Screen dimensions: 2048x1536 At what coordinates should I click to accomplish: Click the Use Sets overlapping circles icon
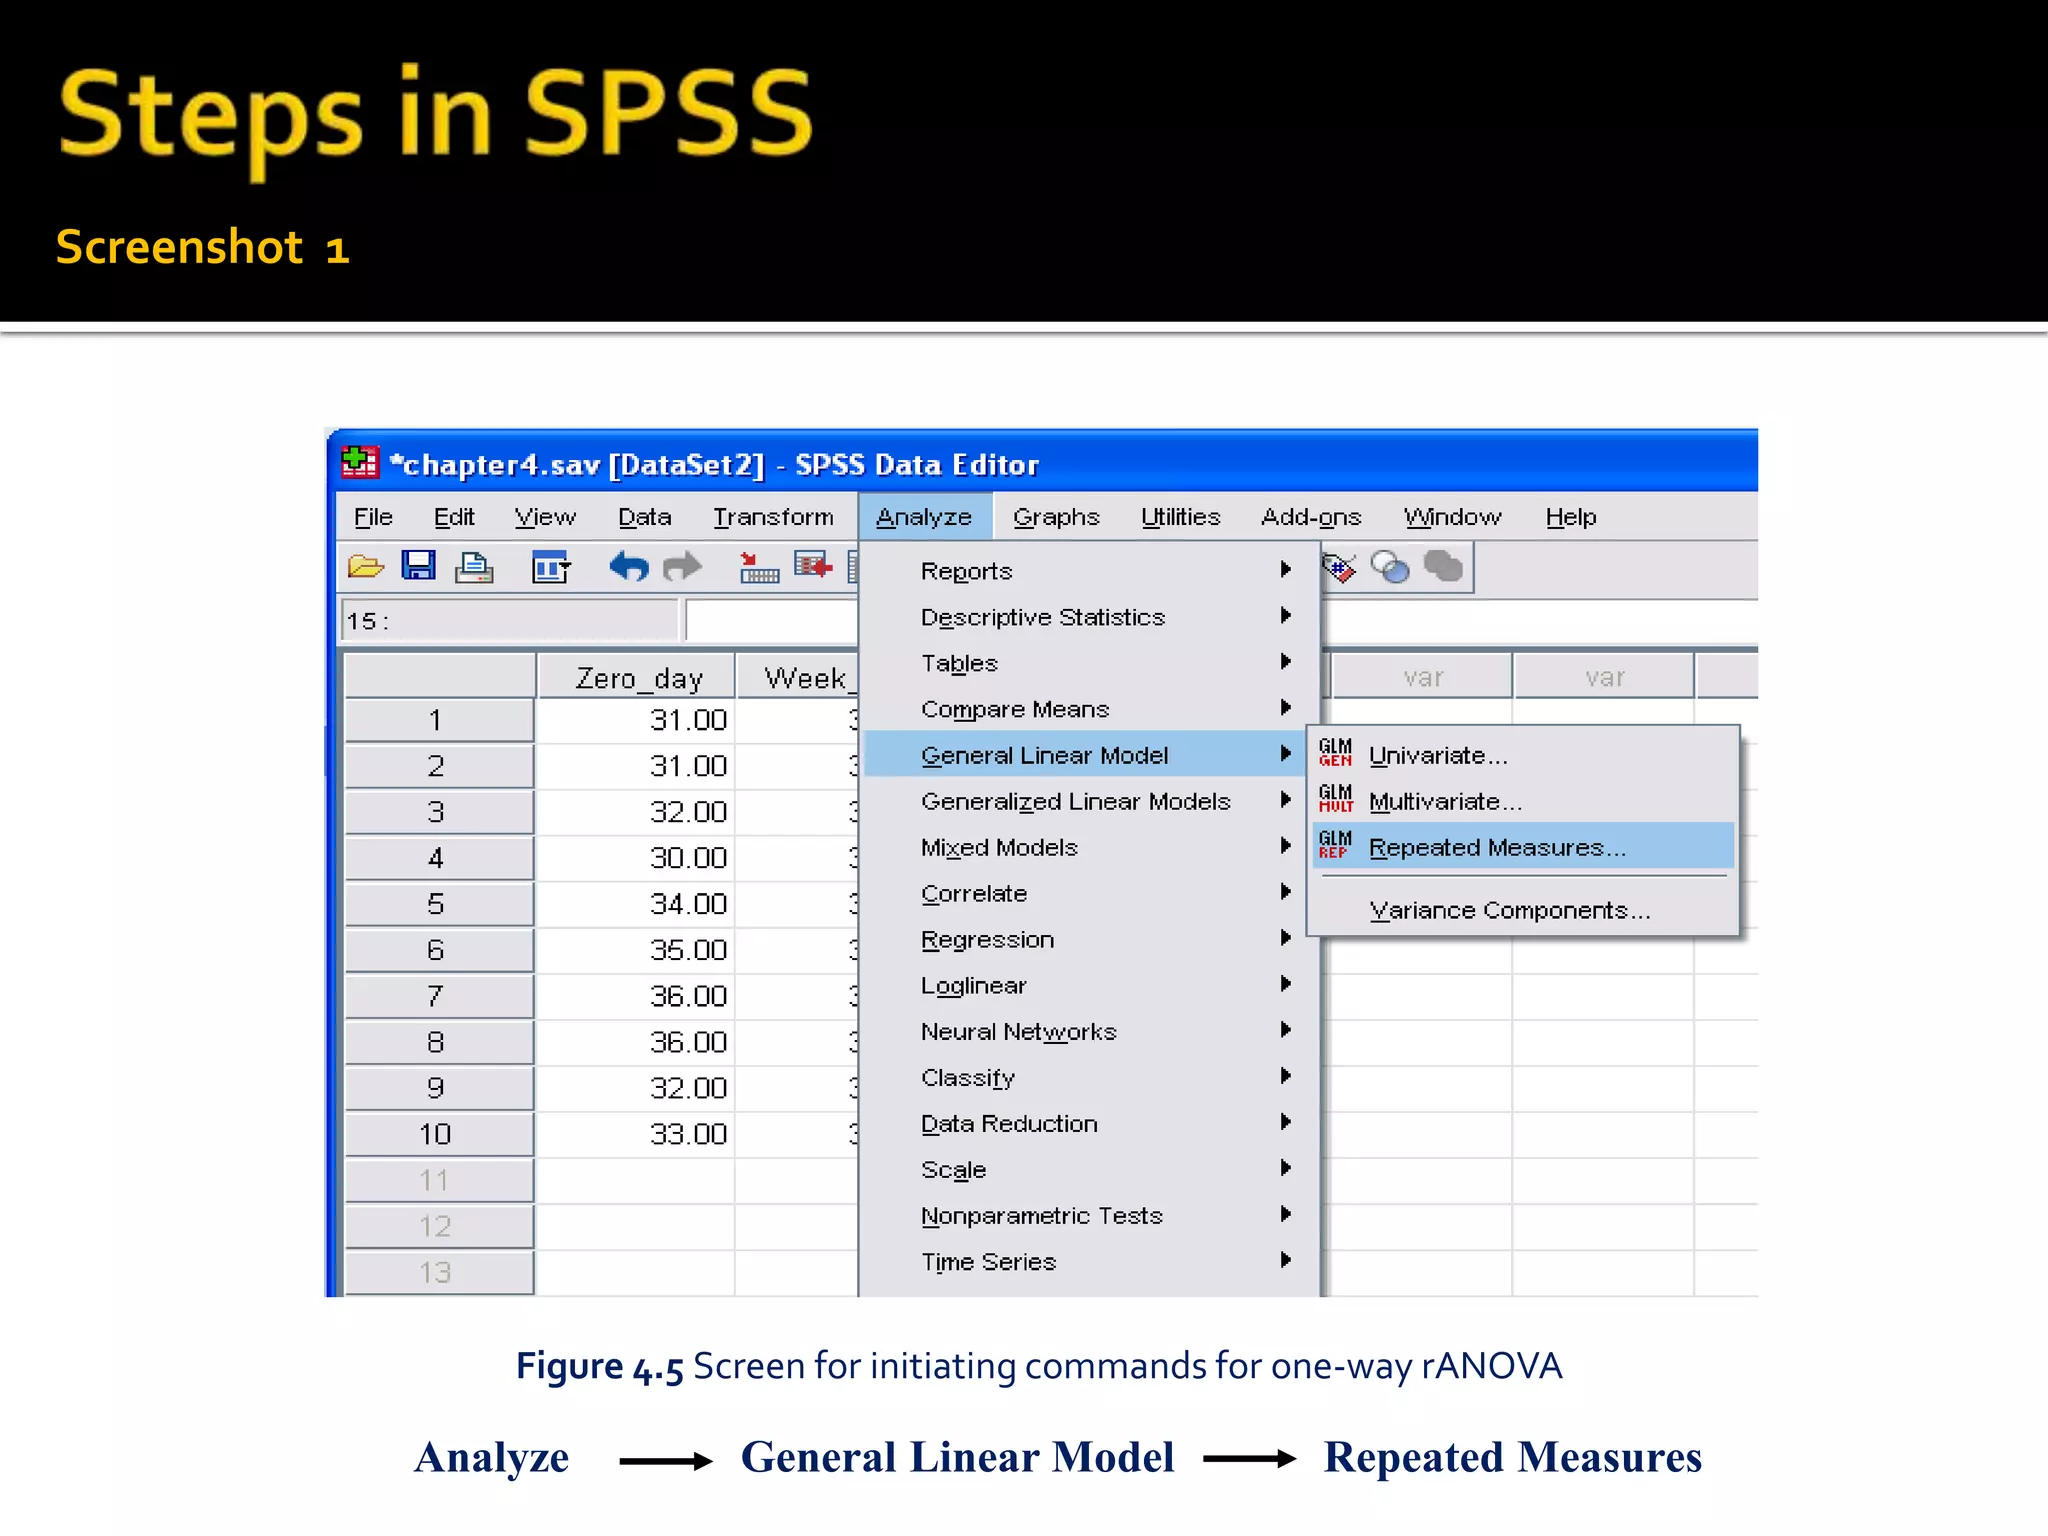coord(1390,567)
